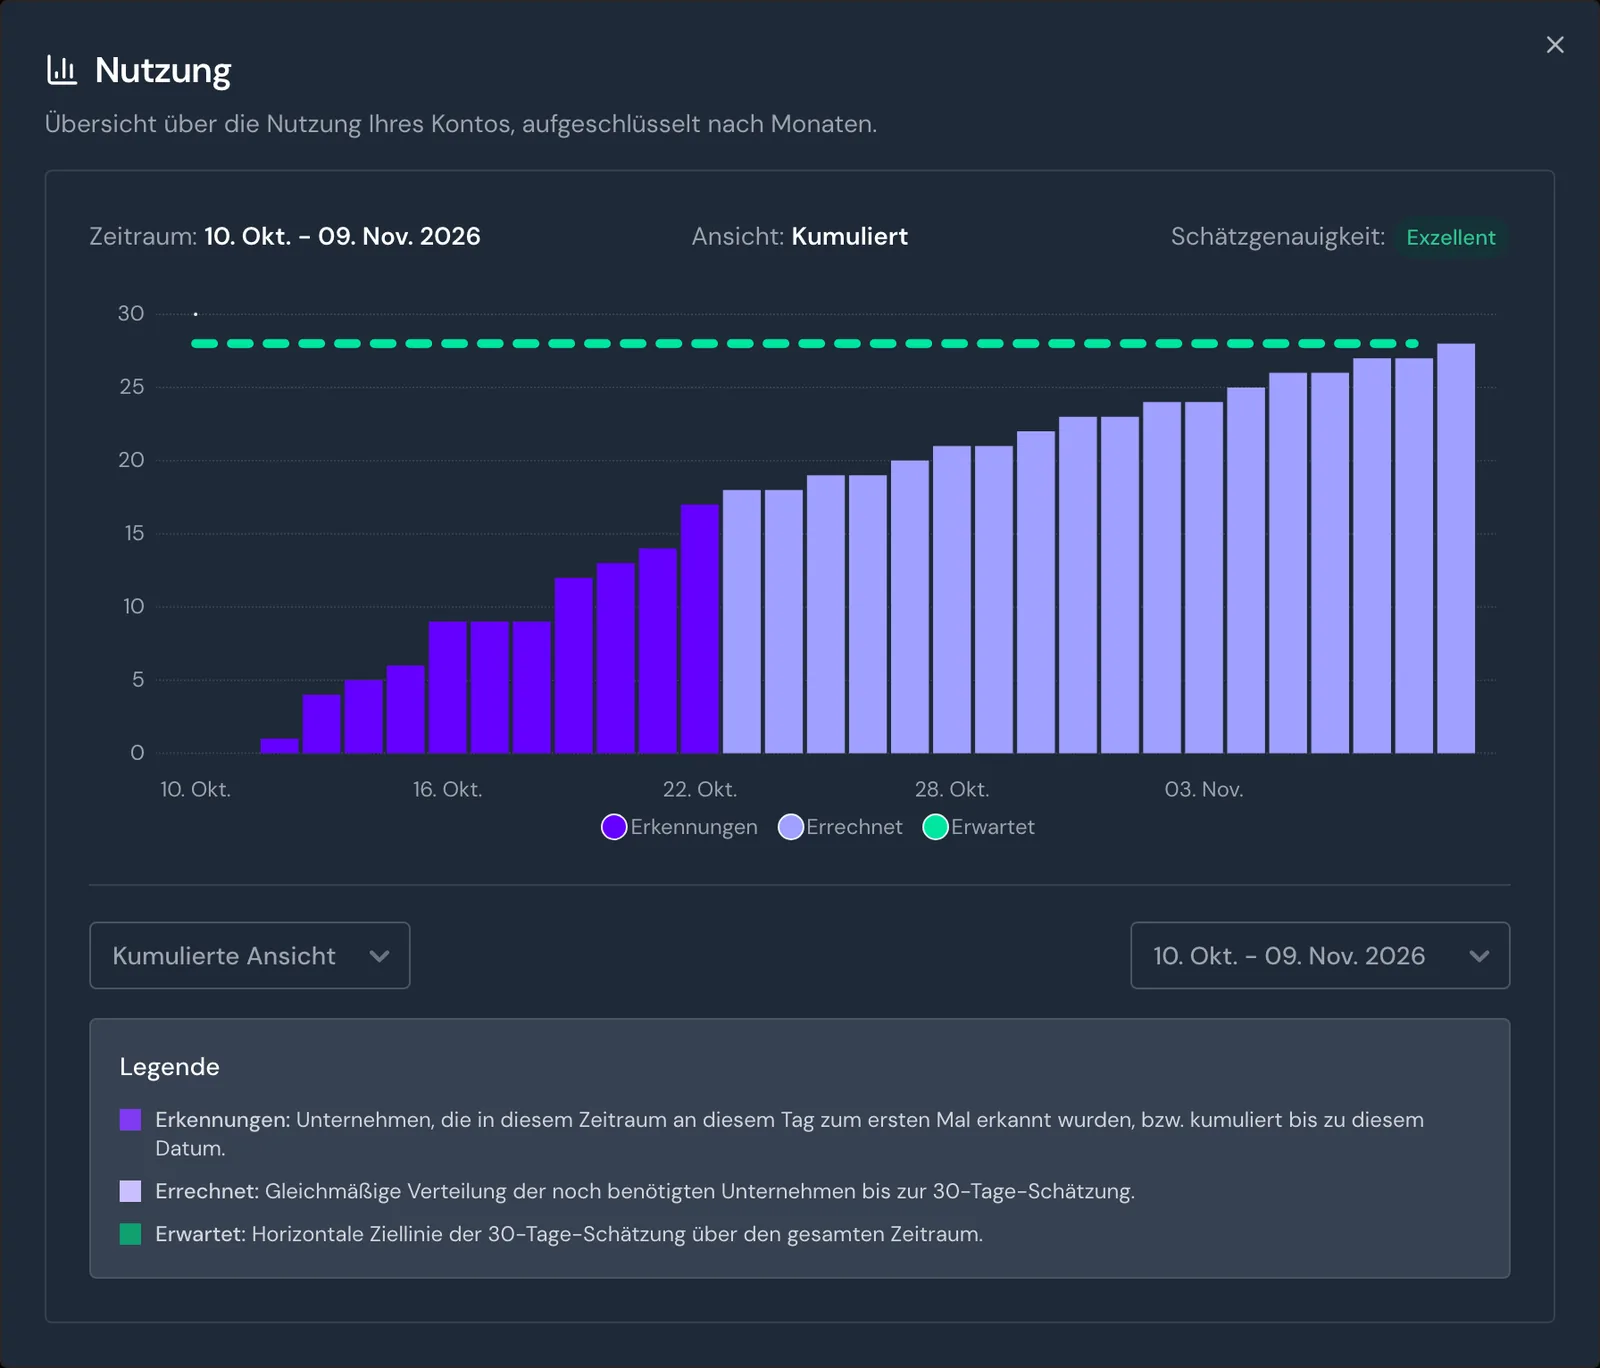1600x1368 pixels.
Task: Click the 20 y-axis label
Action: click(131, 460)
